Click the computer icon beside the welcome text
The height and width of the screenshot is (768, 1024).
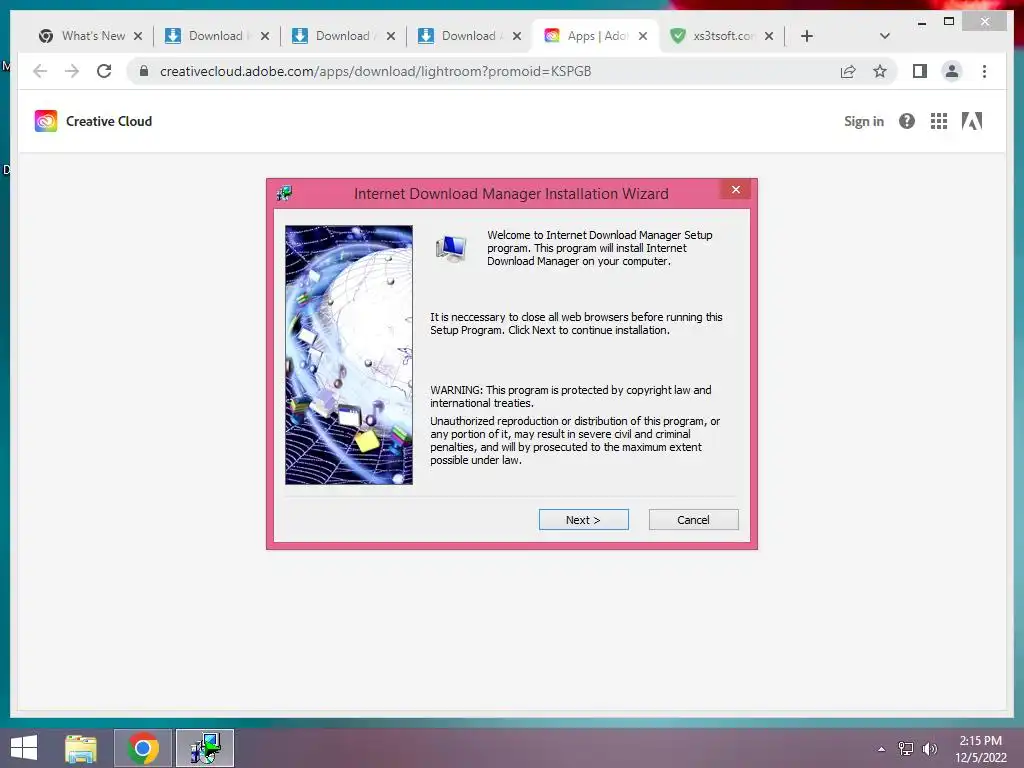coord(451,249)
